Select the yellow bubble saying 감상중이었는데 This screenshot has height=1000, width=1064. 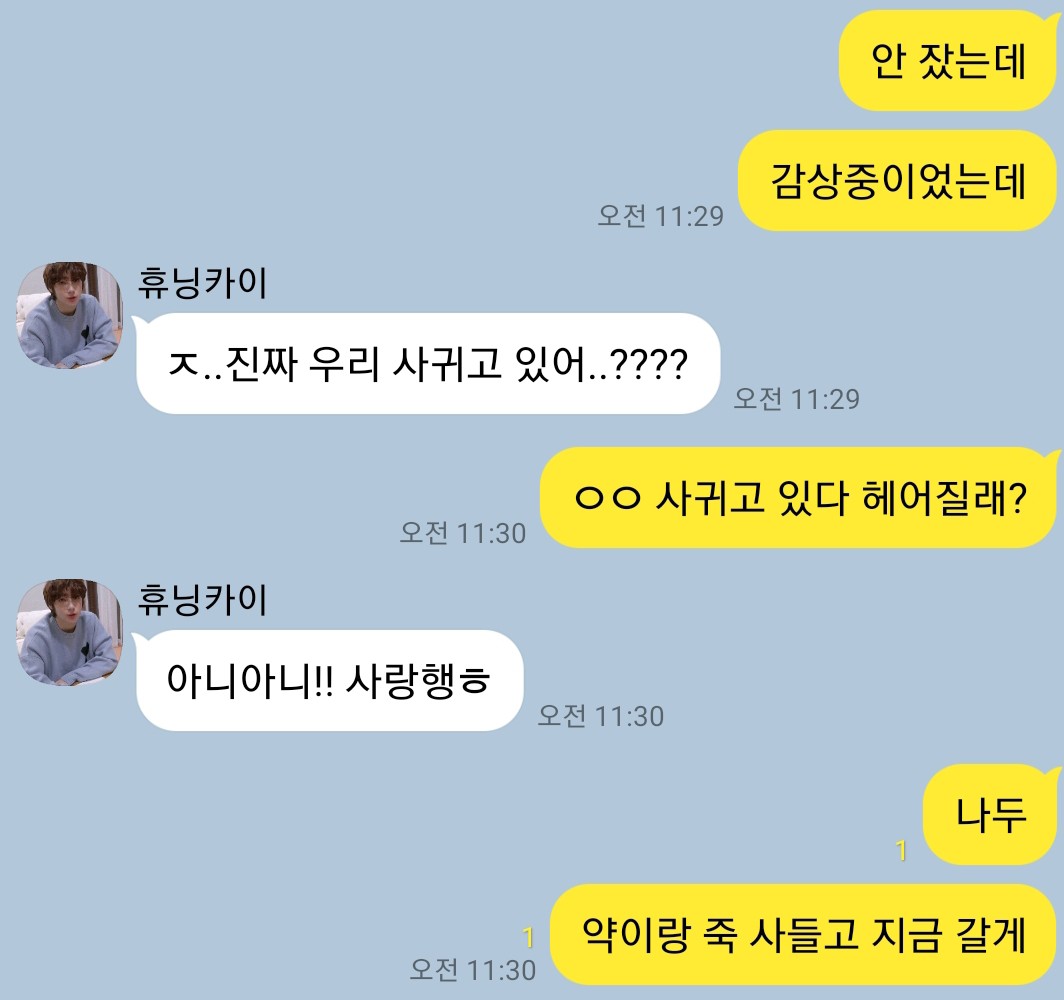pyautogui.click(x=897, y=181)
